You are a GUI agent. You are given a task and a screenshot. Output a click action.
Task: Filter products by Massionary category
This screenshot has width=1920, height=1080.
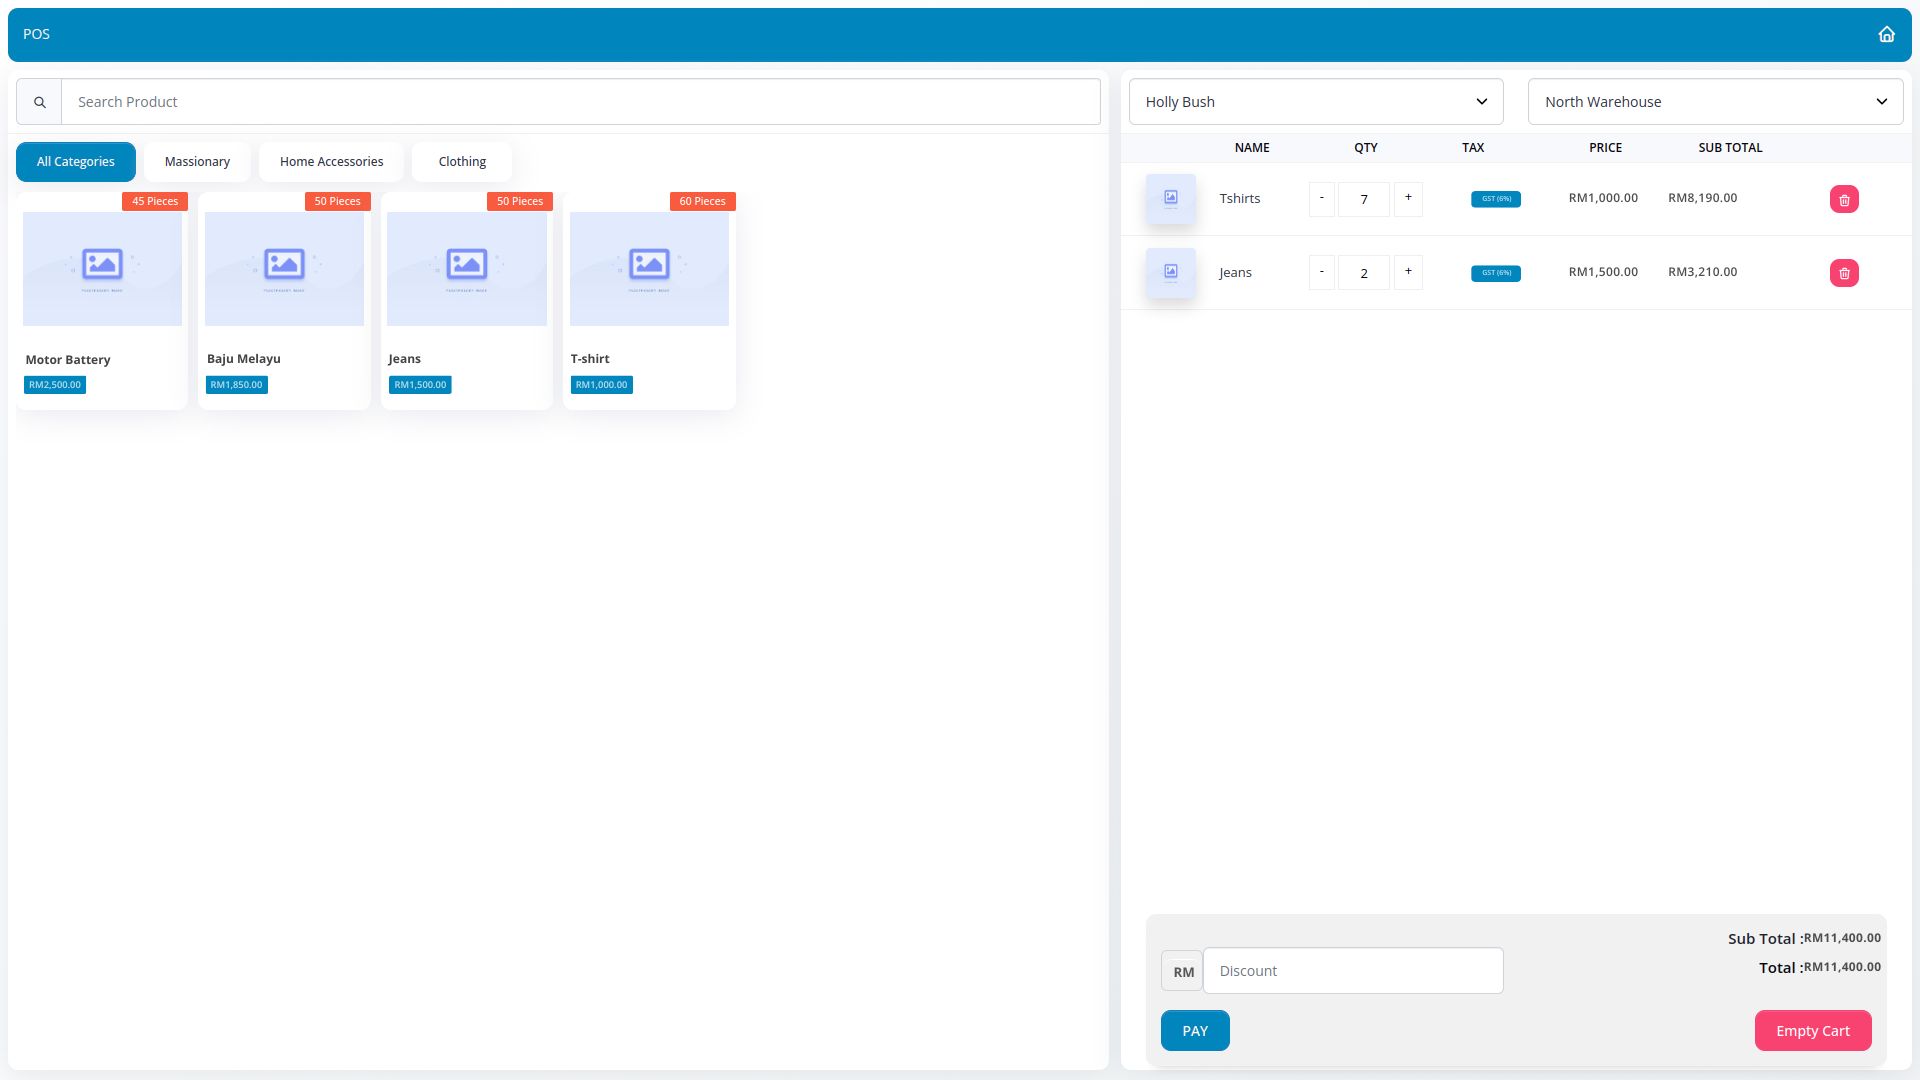tap(197, 162)
